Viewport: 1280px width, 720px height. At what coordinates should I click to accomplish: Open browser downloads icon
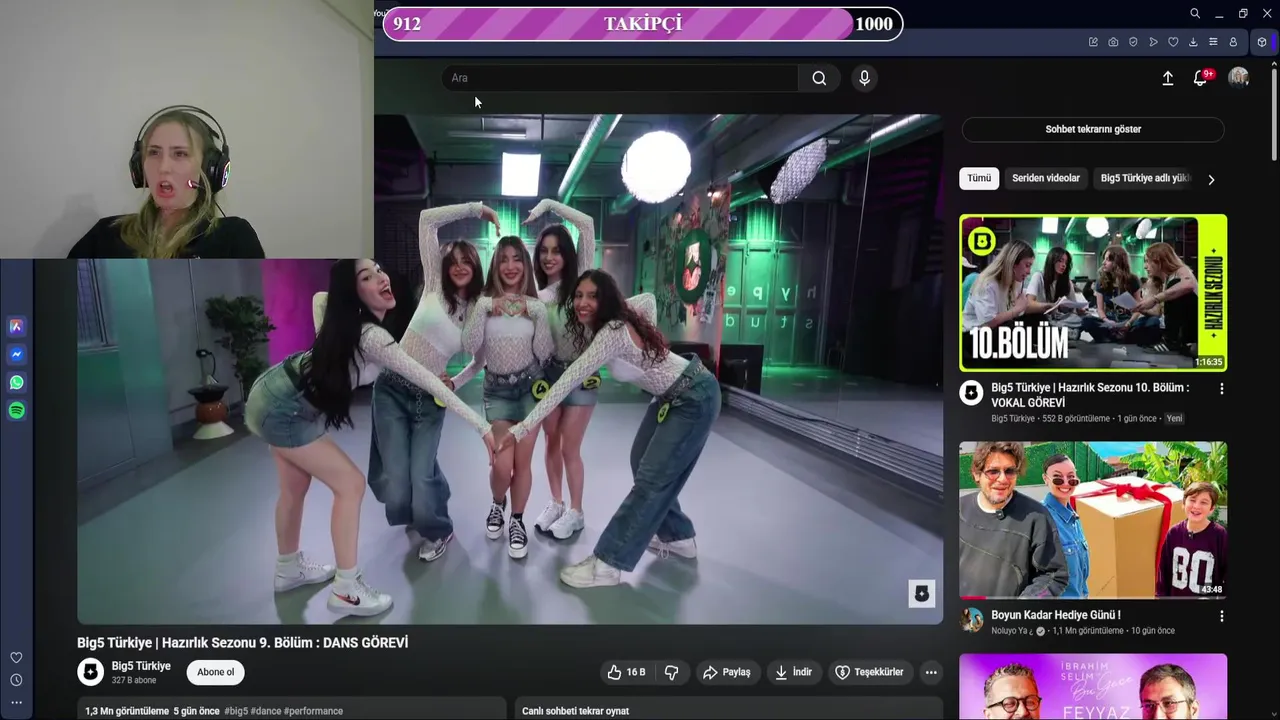pyautogui.click(x=1193, y=42)
